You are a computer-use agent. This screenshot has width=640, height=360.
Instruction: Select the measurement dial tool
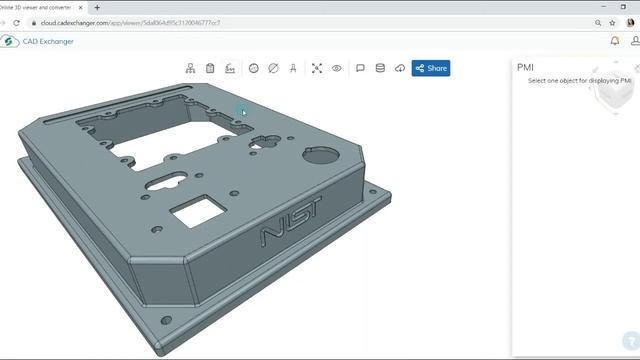253,68
